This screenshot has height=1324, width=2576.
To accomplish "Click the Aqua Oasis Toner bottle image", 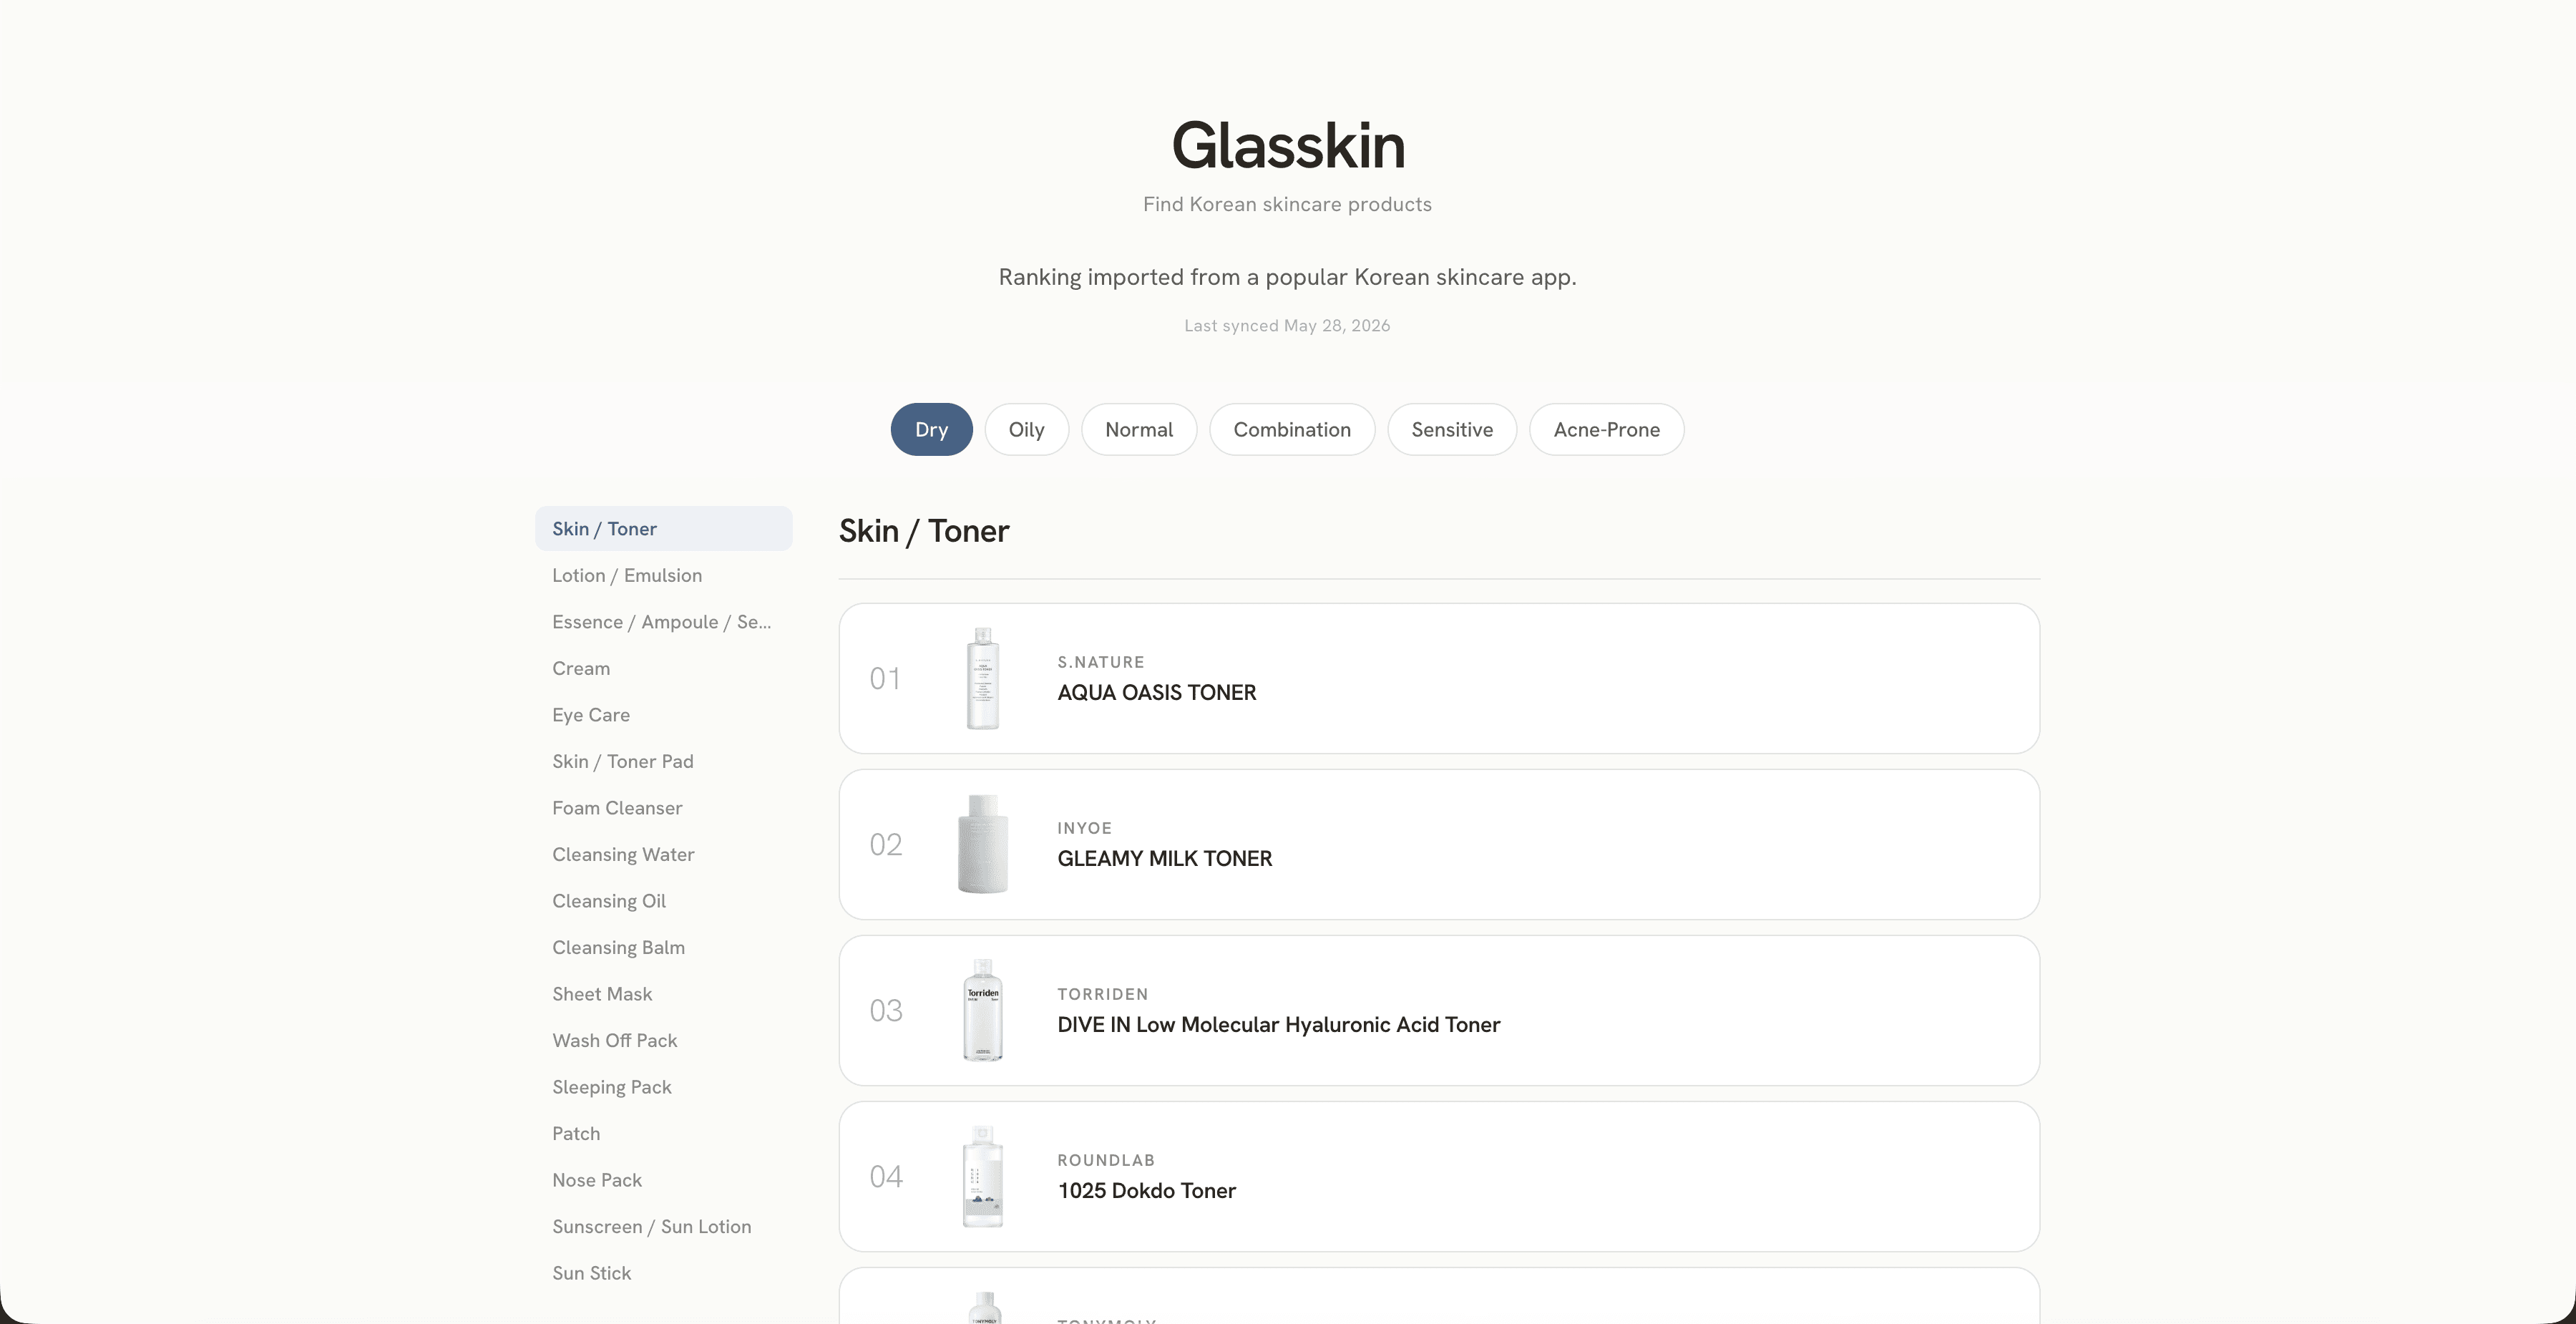I will [983, 678].
